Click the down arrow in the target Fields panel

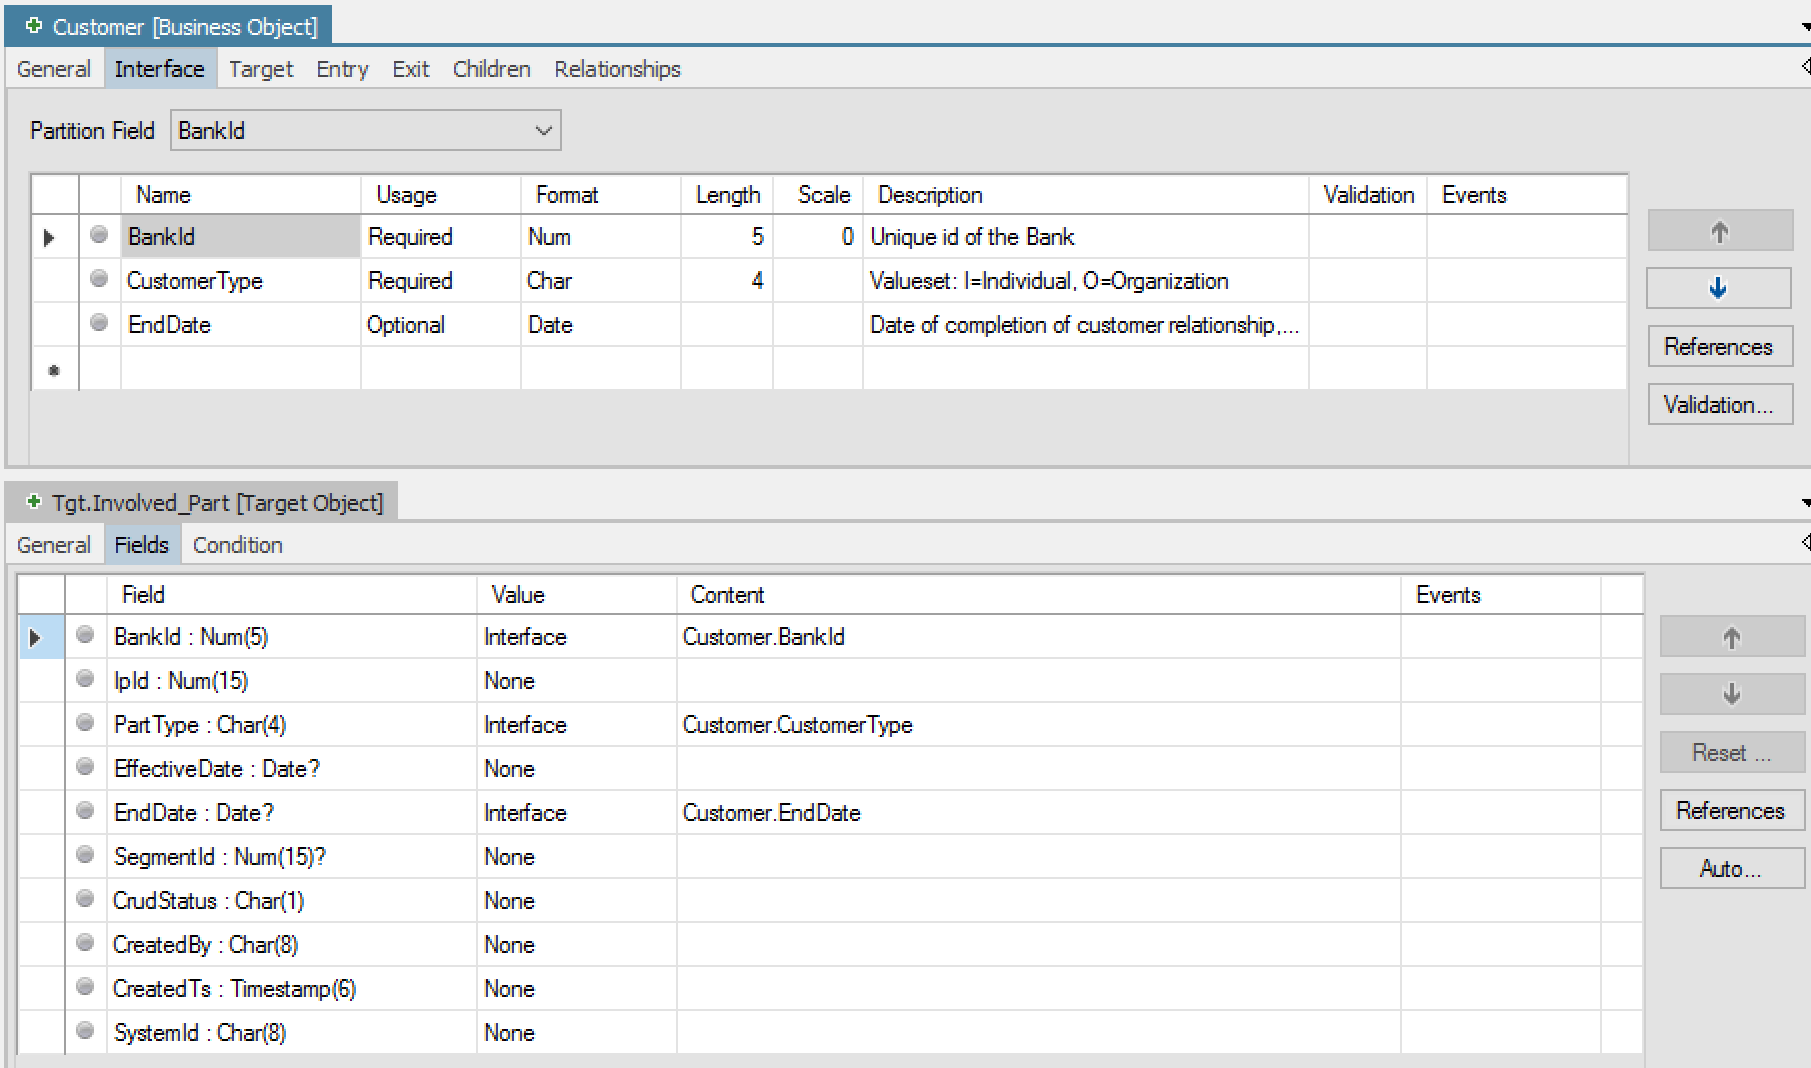click(x=1731, y=694)
